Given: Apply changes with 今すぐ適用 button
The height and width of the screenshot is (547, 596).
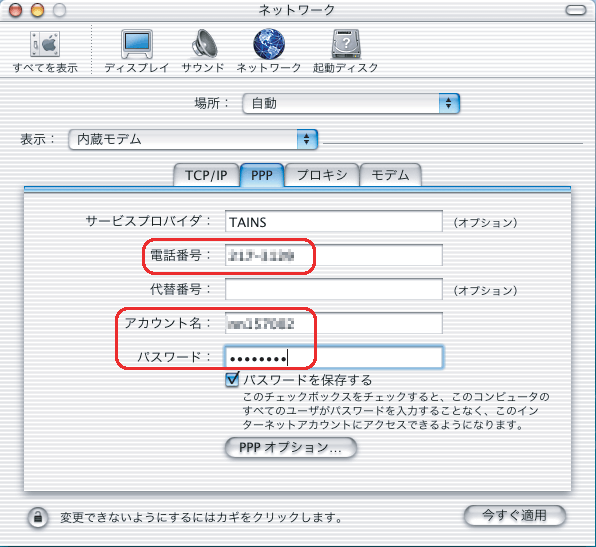Looking at the screenshot, I should (x=515, y=516).
